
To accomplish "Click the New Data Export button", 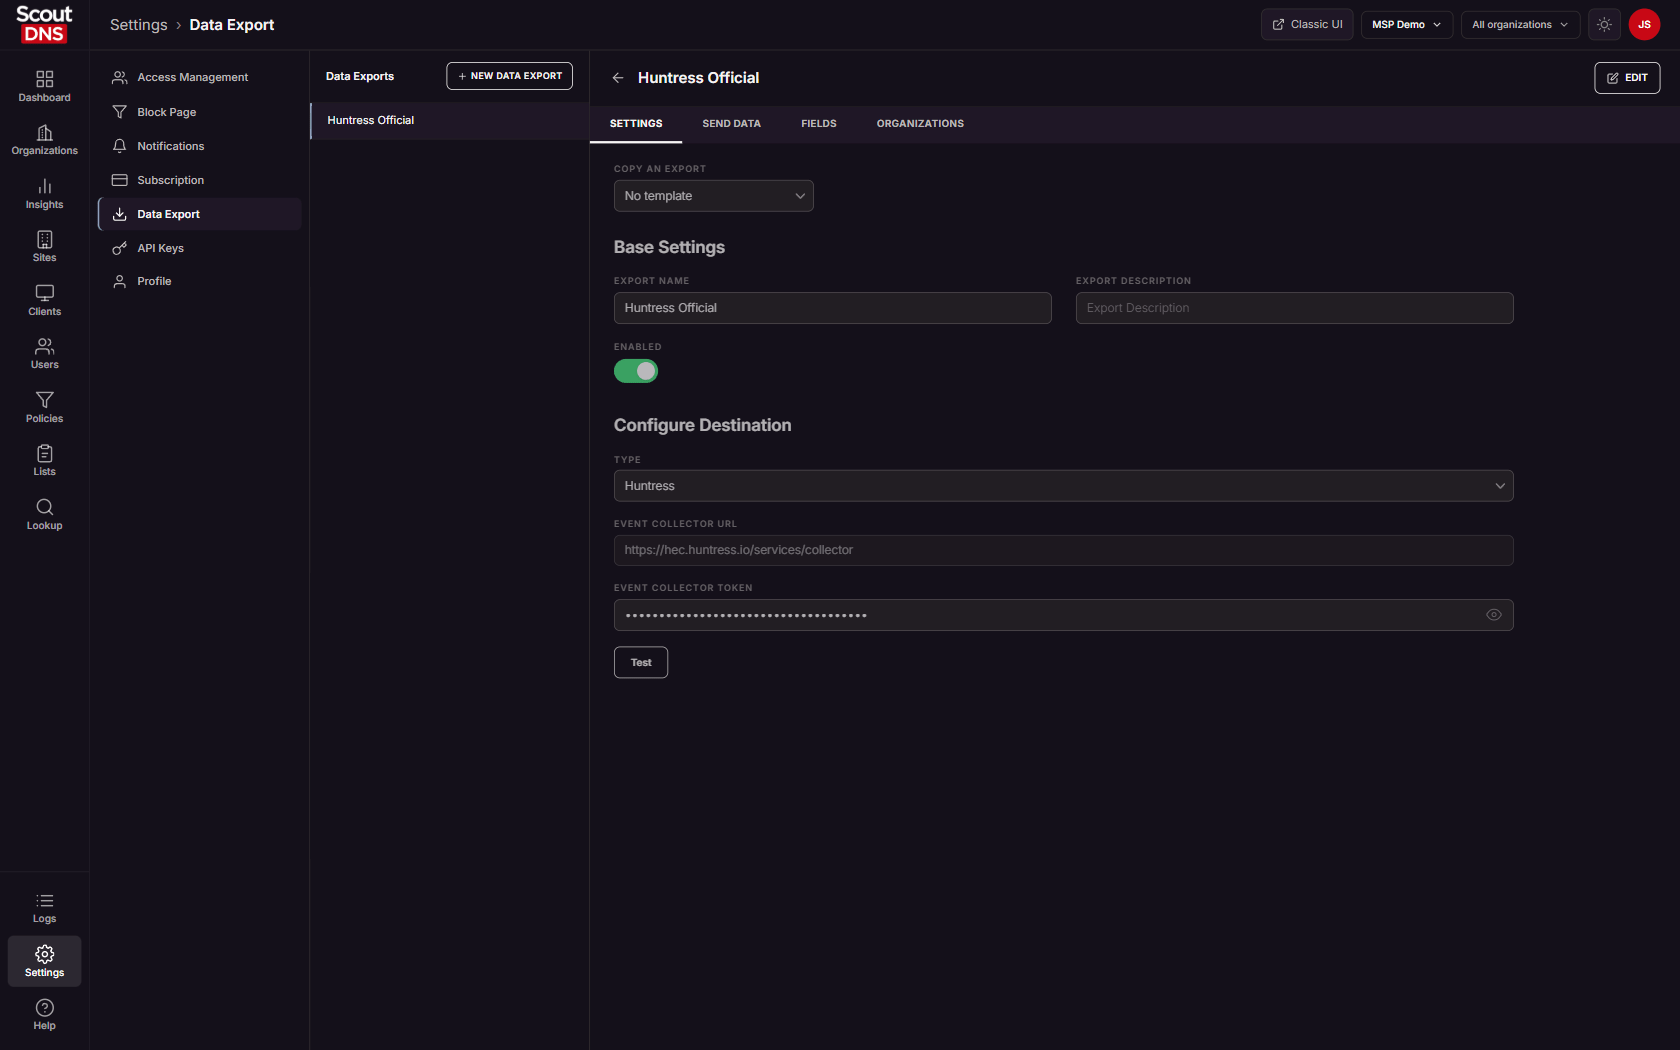I will (510, 76).
